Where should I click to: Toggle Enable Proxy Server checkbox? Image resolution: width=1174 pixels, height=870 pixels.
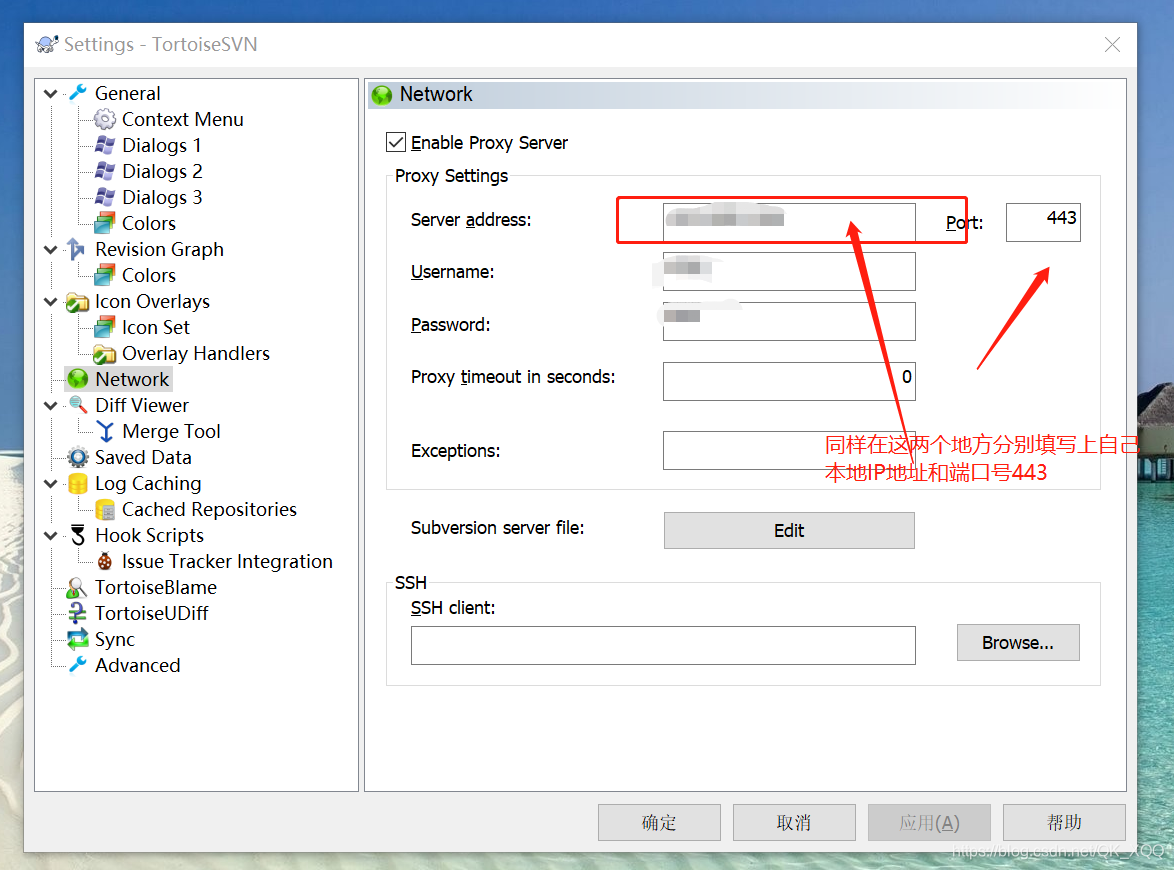pyautogui.click(x=396, y=142)
